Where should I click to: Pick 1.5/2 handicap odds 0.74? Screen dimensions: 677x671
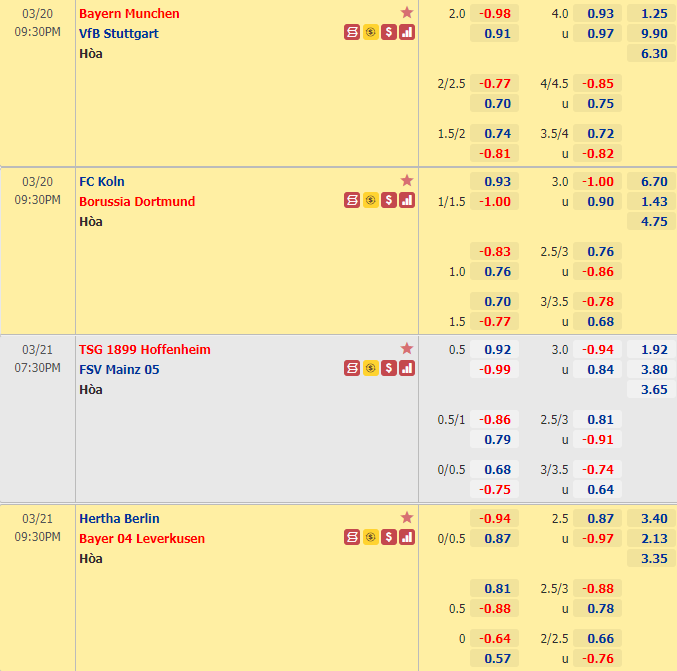coord(494,133)
